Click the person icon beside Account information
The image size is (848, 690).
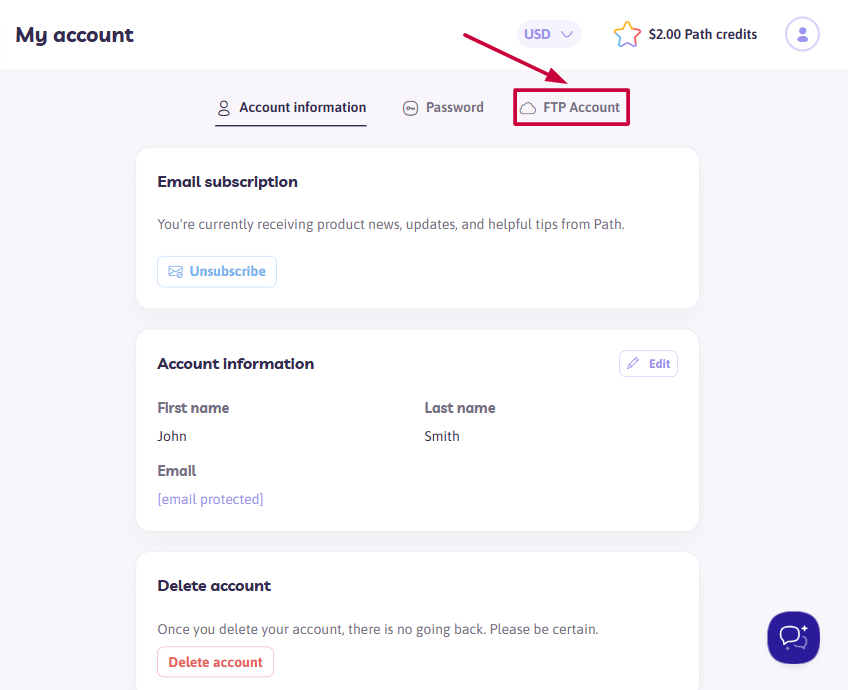pos(224,108)
